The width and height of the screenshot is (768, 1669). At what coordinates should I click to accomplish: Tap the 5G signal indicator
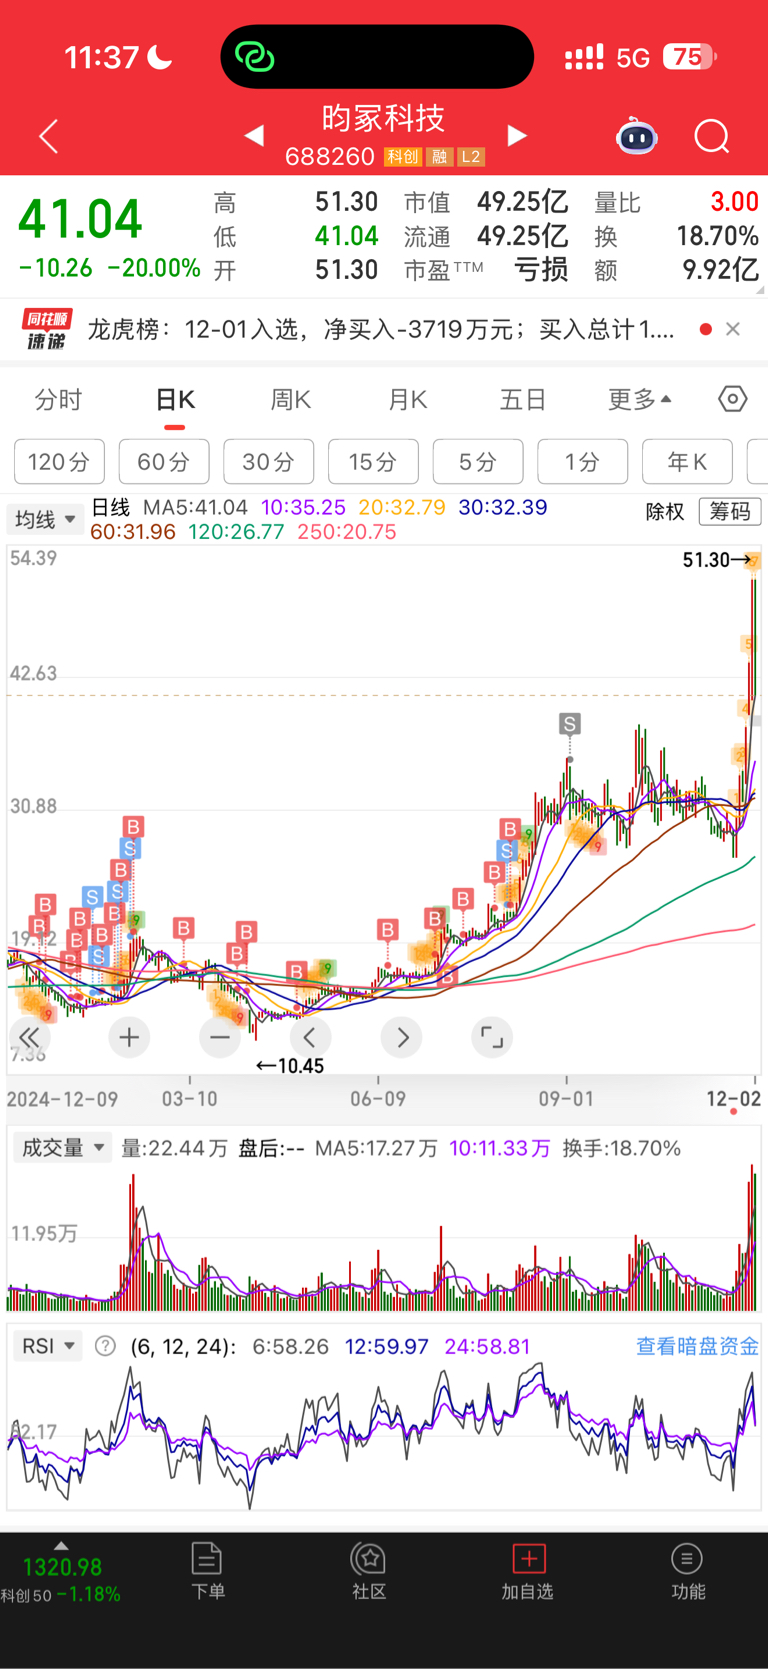[633, 58]
